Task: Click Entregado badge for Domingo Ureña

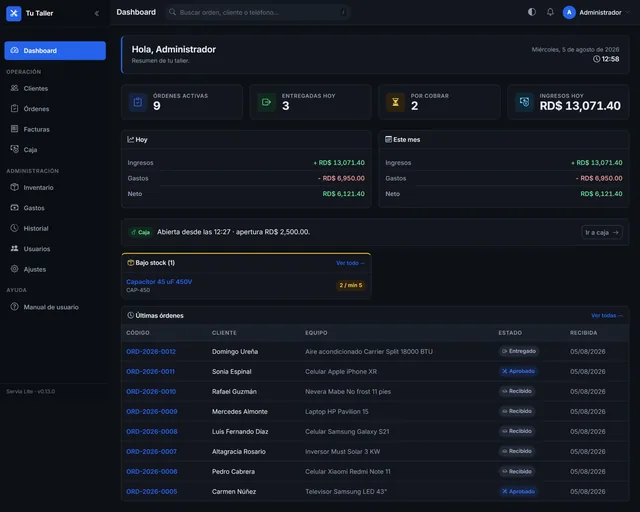Action: point(519,351)
